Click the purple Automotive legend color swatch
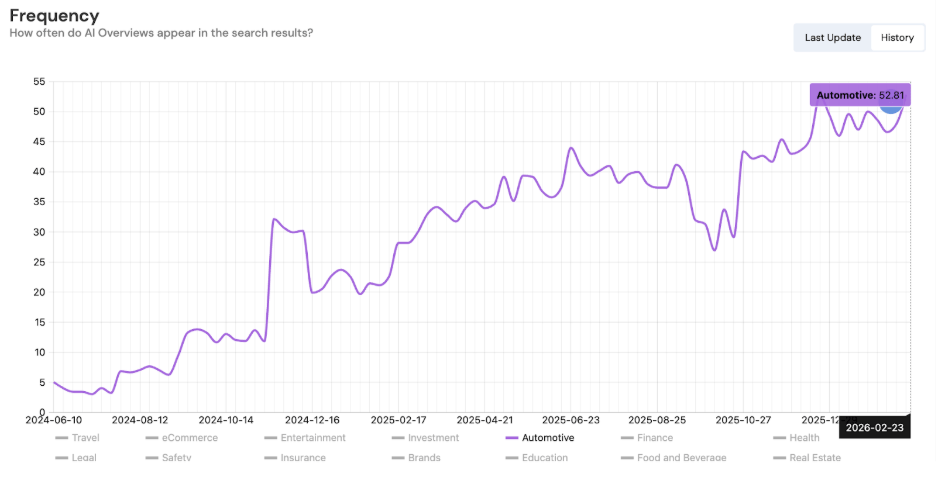 [512, 438]
